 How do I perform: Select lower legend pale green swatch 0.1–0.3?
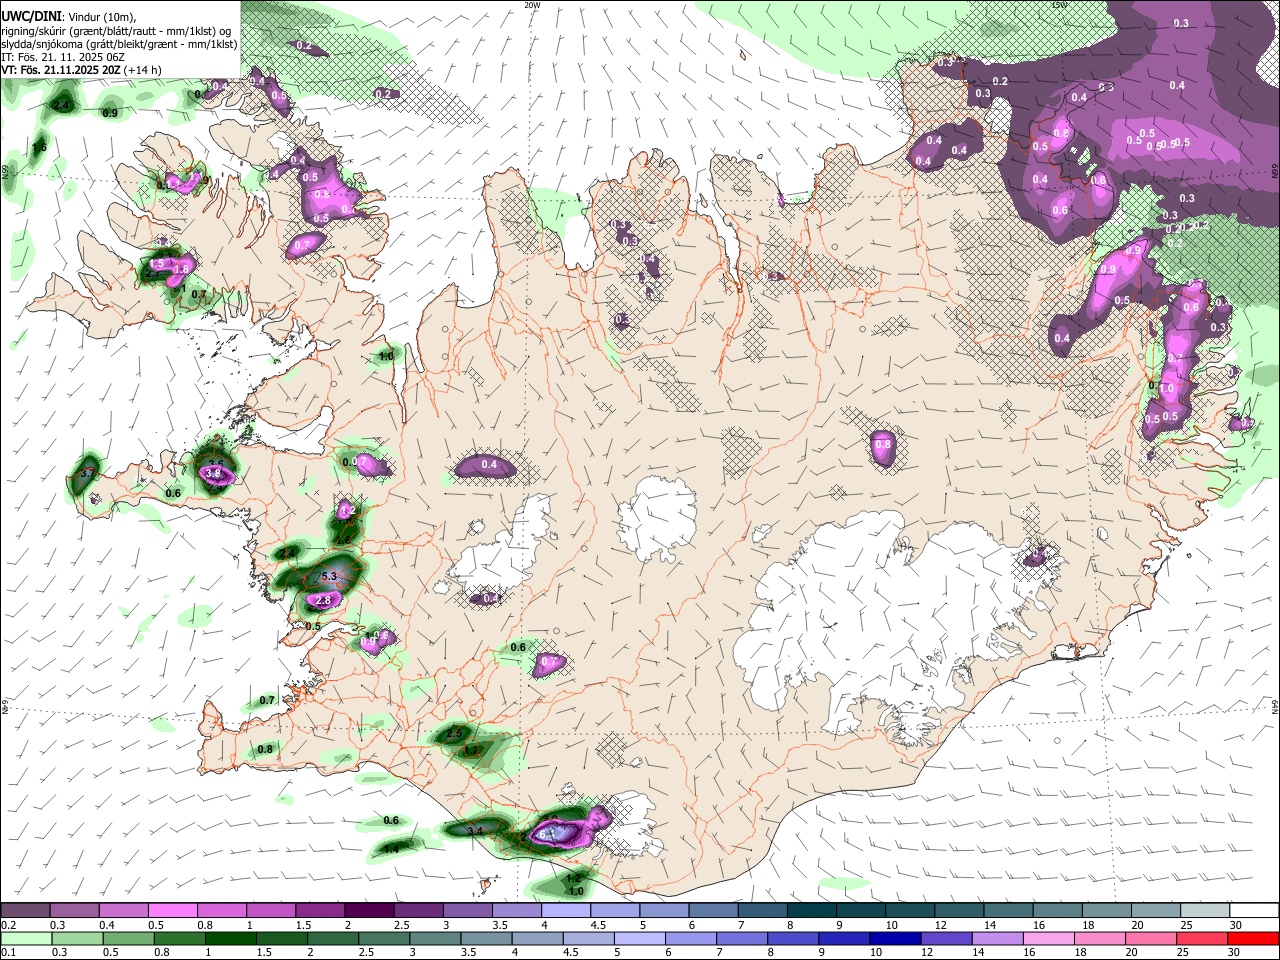(26, 938)
